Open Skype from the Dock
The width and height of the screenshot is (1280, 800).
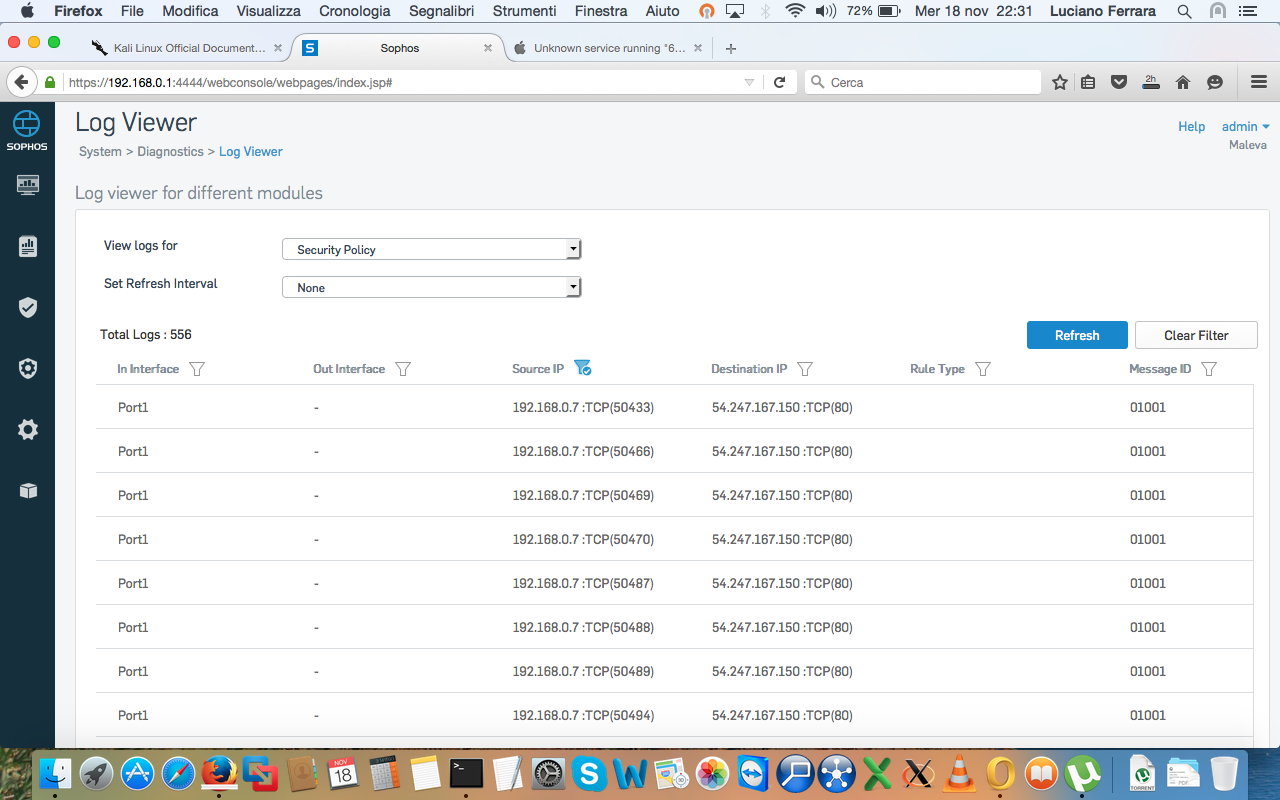click(x=590, y=773)
